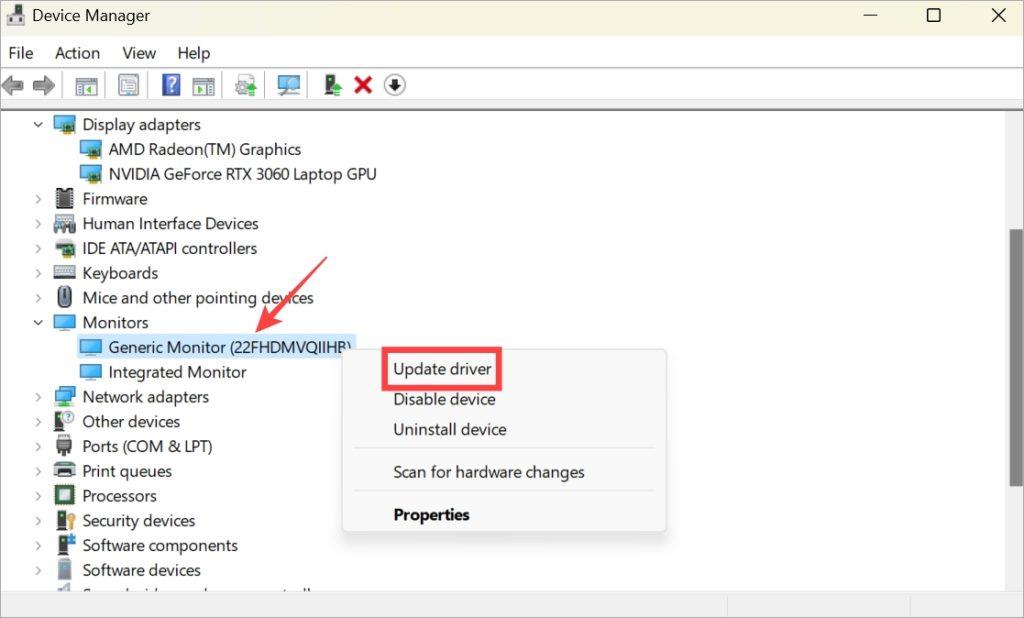Click the Forward arrow toolbar icon
Viewport: 1024px width, 618px height.
point(44,85)
